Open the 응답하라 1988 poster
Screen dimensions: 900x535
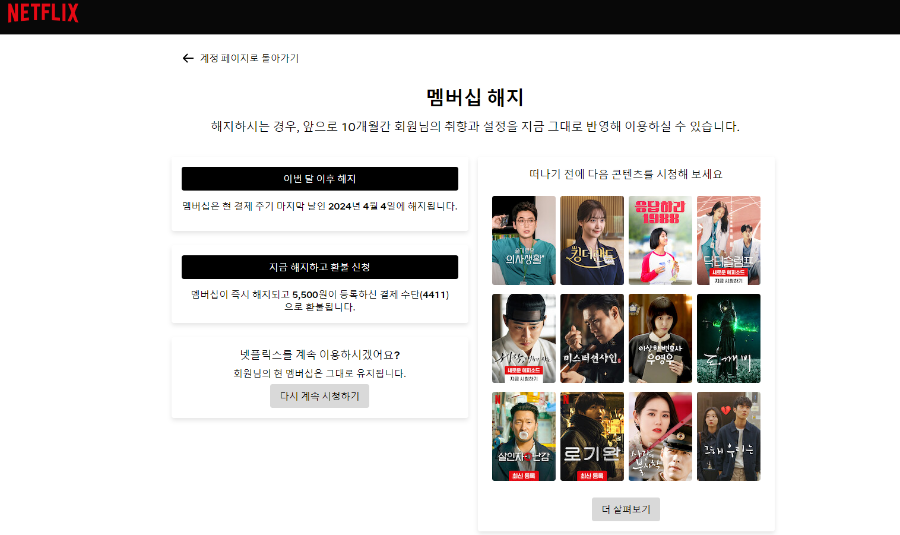tap(660, 241)
